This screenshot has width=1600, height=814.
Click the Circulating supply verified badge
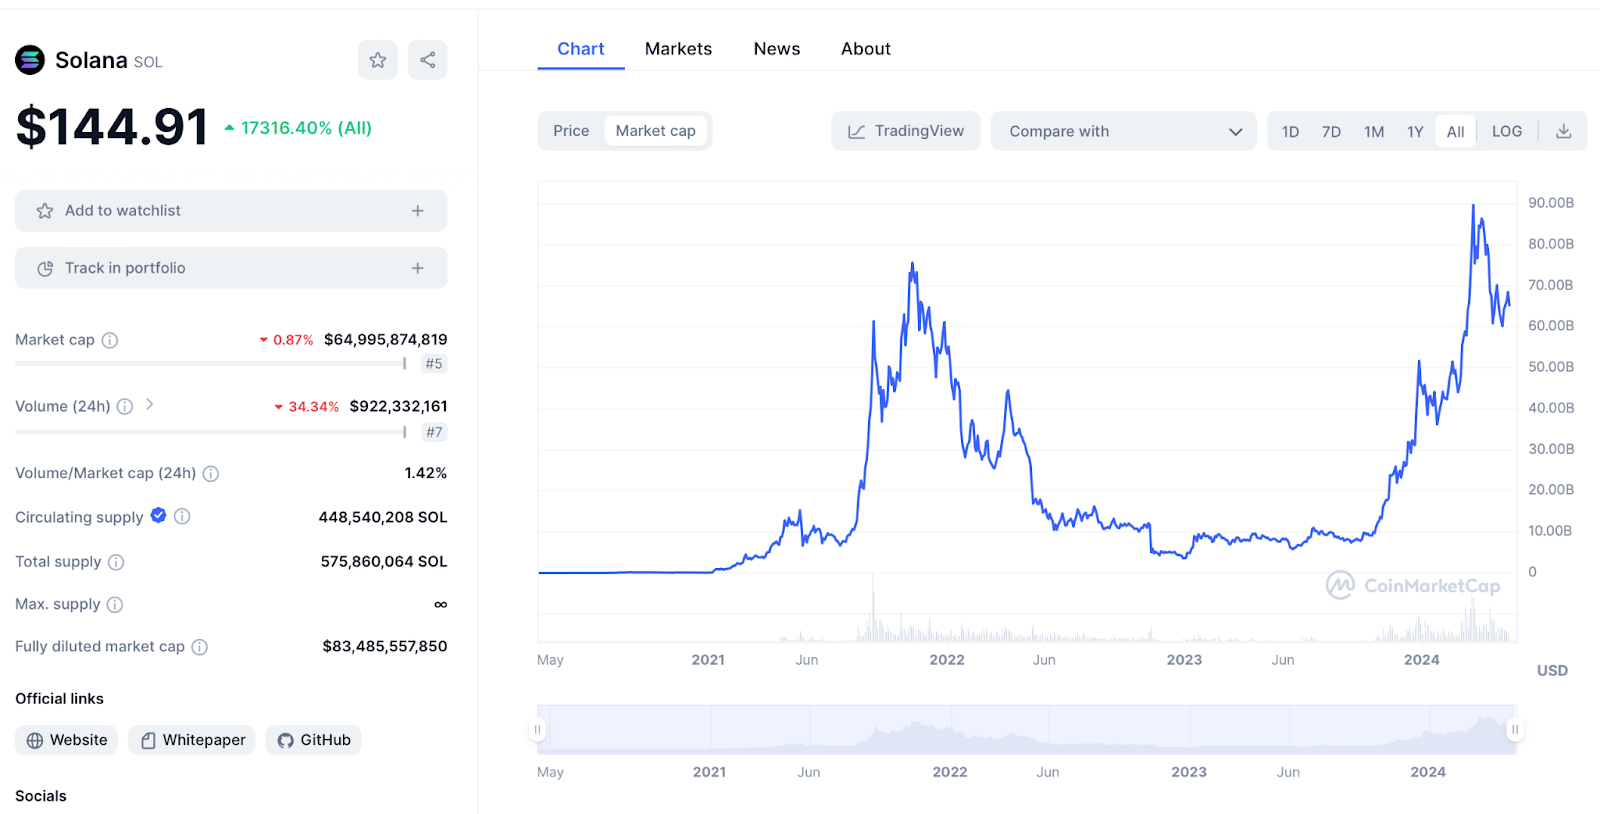(158, 516)
